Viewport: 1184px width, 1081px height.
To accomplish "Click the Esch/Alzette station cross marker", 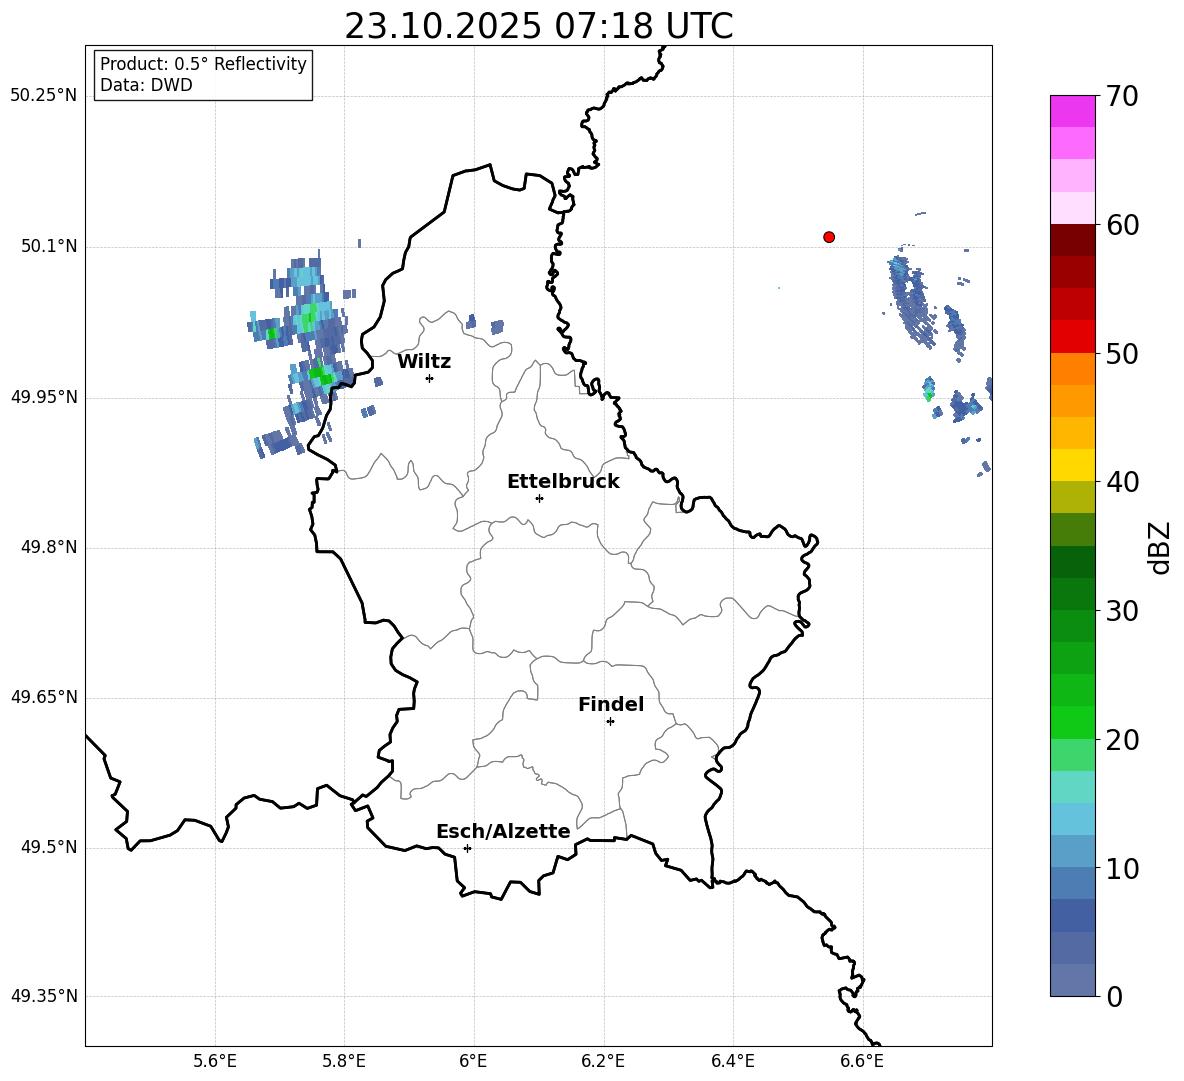I will point(467,848).
